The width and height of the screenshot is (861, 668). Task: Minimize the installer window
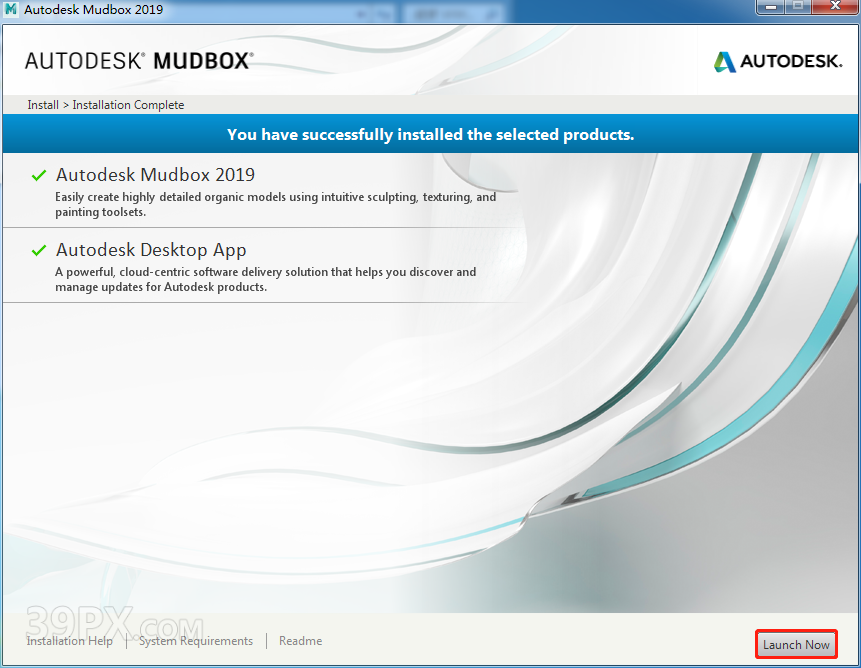[x=769, y=8]
